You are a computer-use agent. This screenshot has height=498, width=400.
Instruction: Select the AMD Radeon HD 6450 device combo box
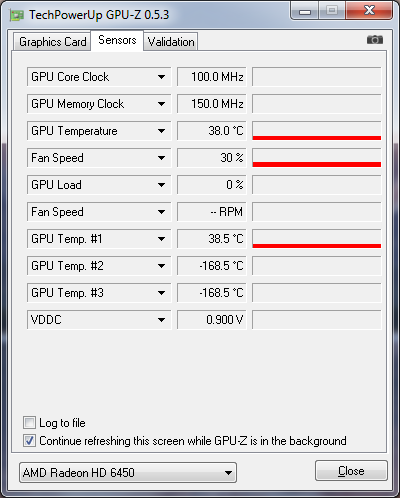[x=128, y=472]
